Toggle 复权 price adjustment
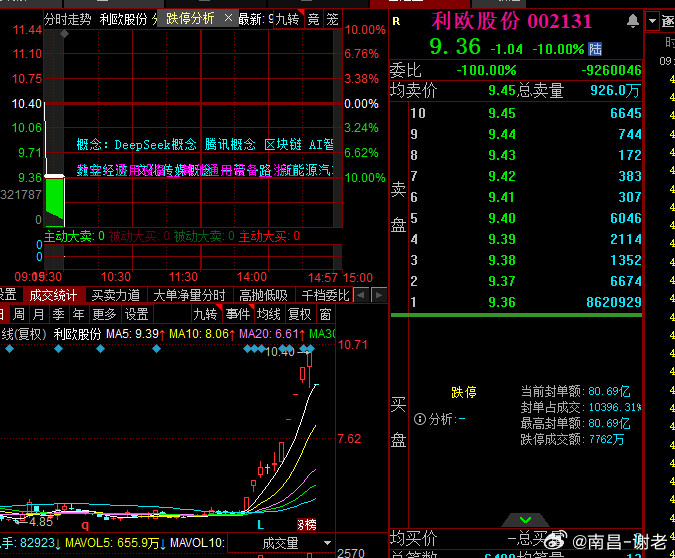 coord(300,314)
